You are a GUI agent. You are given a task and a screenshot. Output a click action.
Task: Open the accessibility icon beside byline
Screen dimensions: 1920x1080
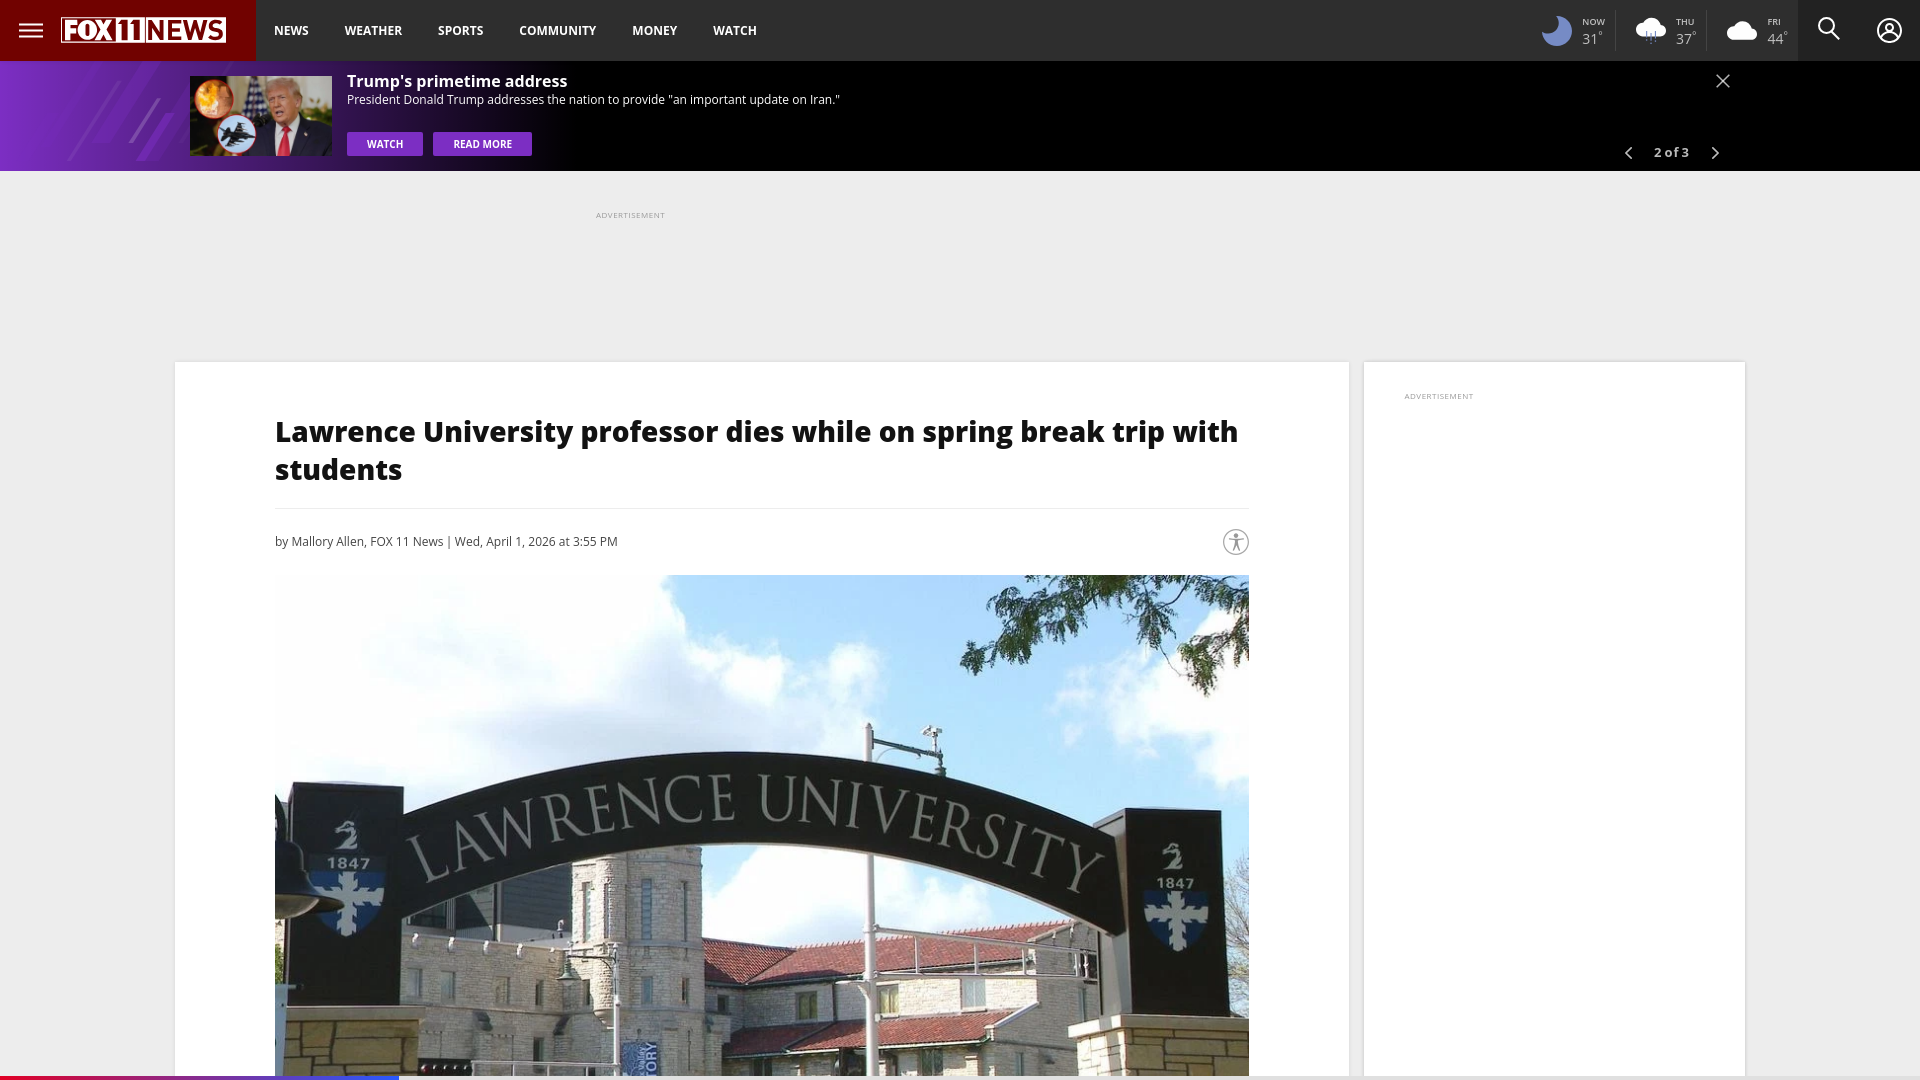(1235, 541)
